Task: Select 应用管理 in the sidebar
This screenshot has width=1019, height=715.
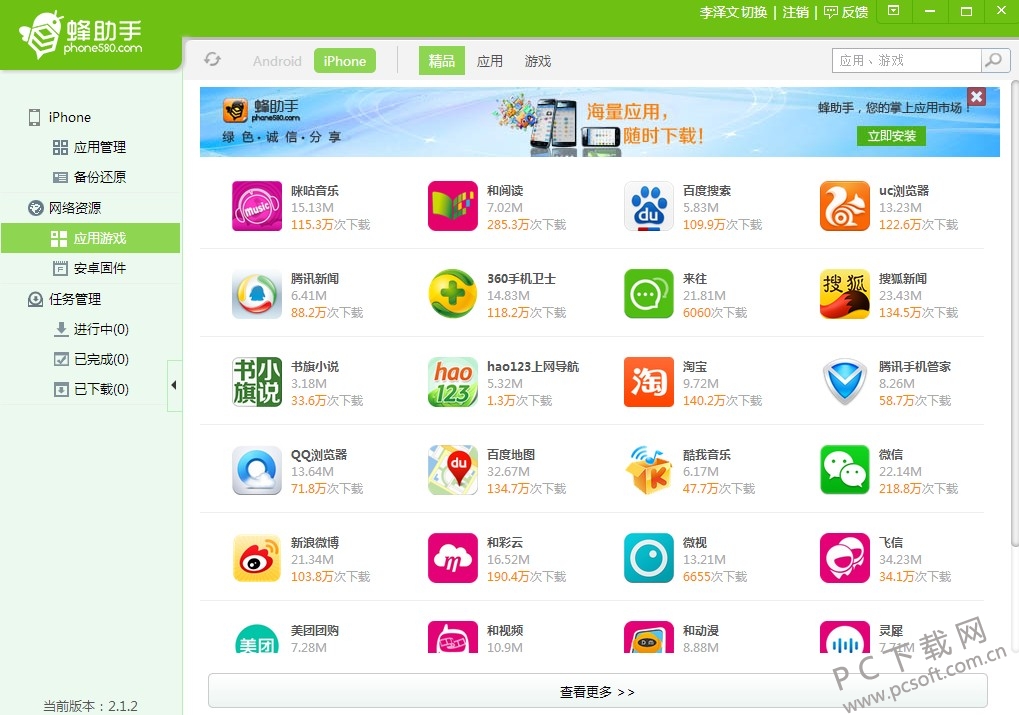Action: click(90, 147)
